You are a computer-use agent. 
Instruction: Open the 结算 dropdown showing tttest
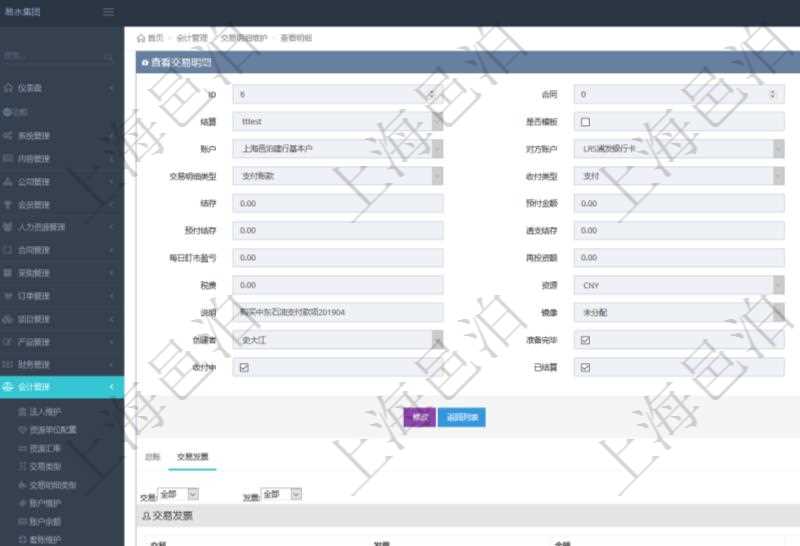pos(338,121)
